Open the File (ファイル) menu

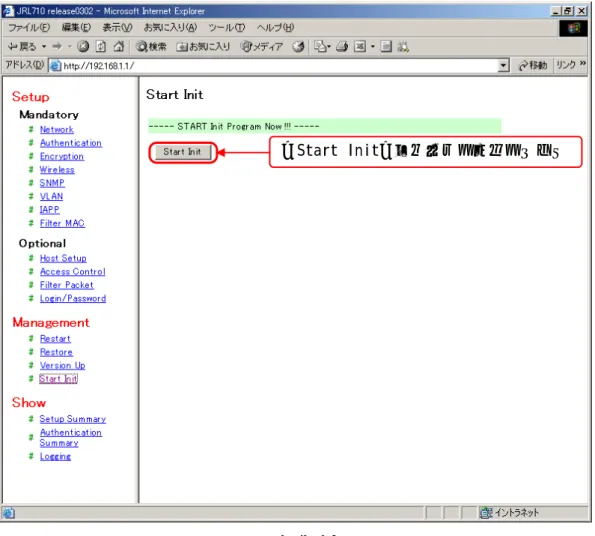(x=29, y=28)
